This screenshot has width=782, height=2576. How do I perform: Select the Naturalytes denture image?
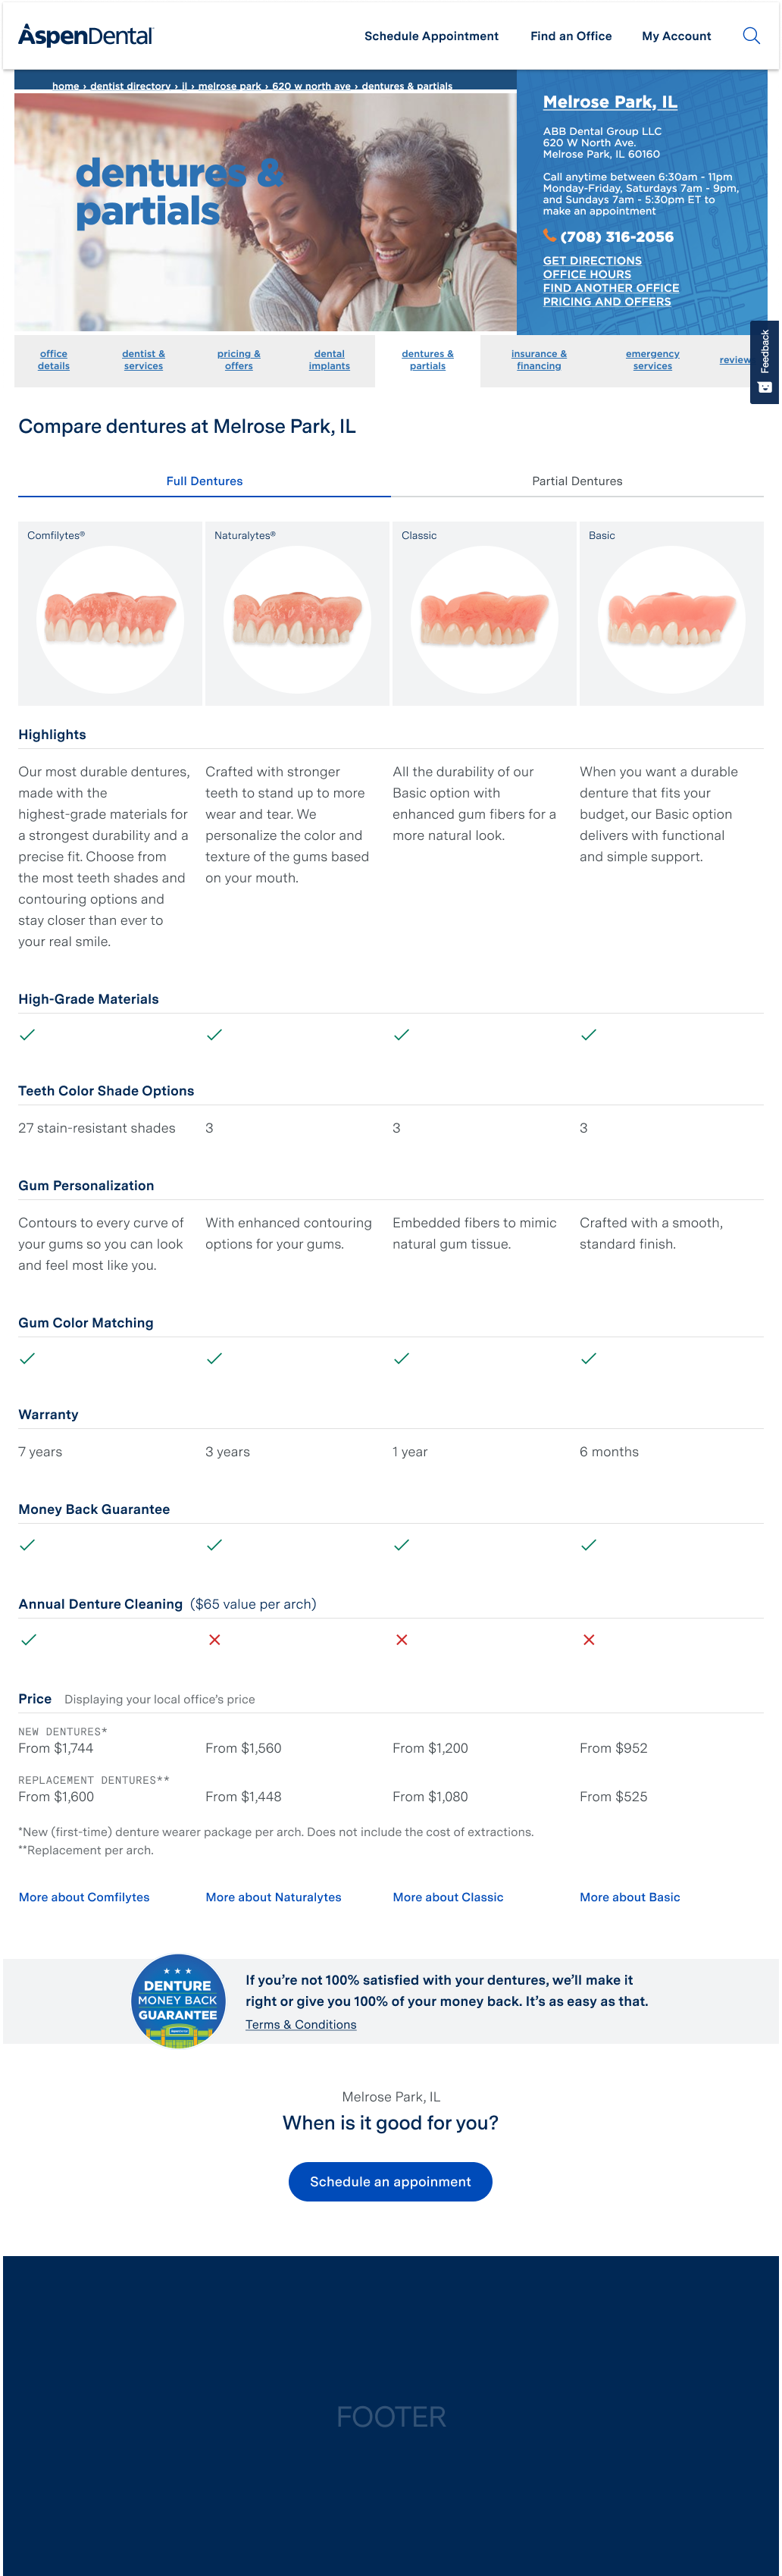[297, 619]
